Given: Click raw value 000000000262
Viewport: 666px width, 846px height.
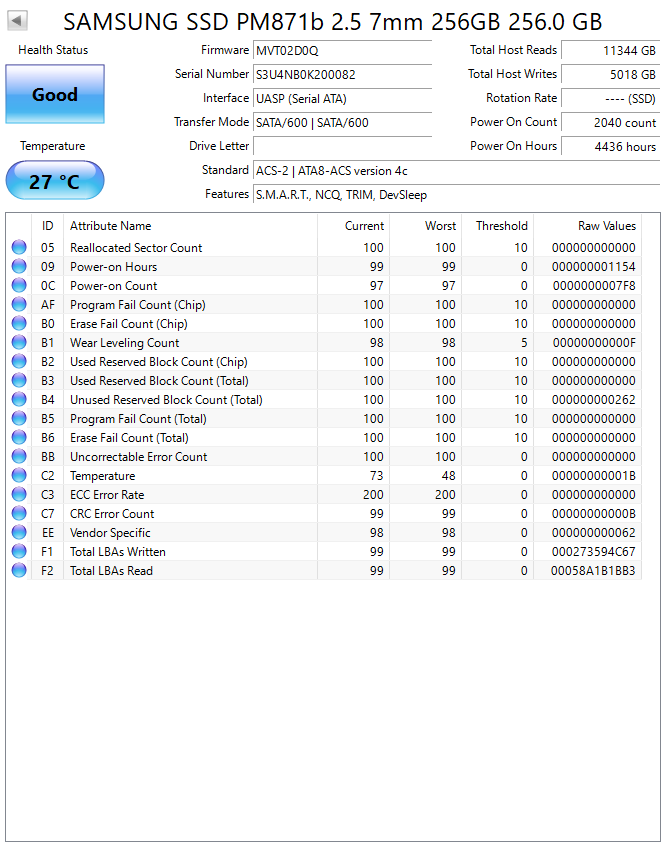Looking at the screenshot, I should [593, 400].
